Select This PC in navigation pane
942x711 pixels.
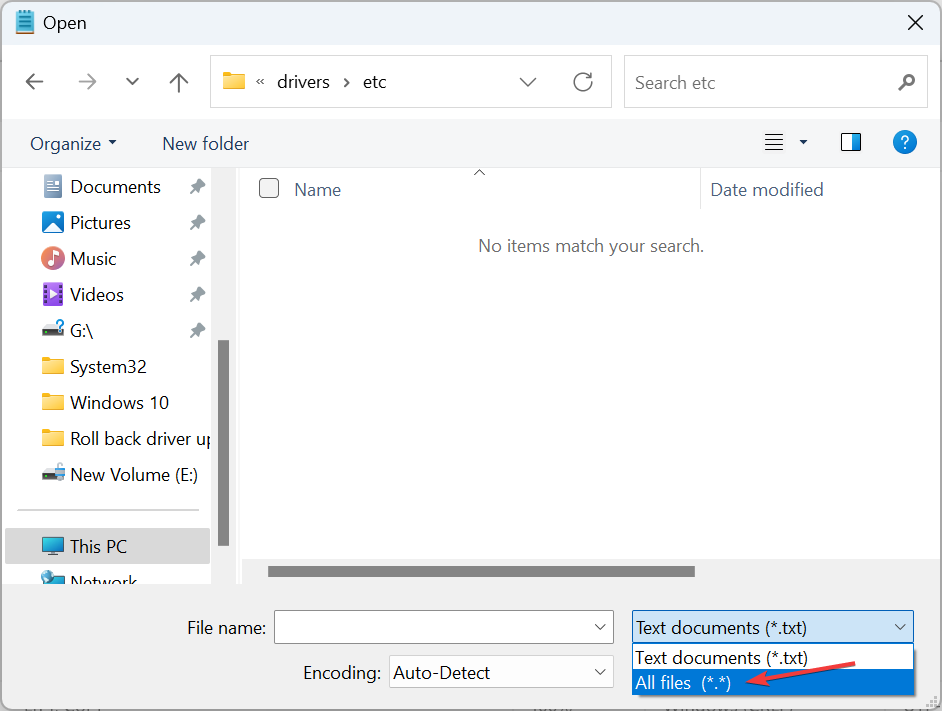[98, 546]
